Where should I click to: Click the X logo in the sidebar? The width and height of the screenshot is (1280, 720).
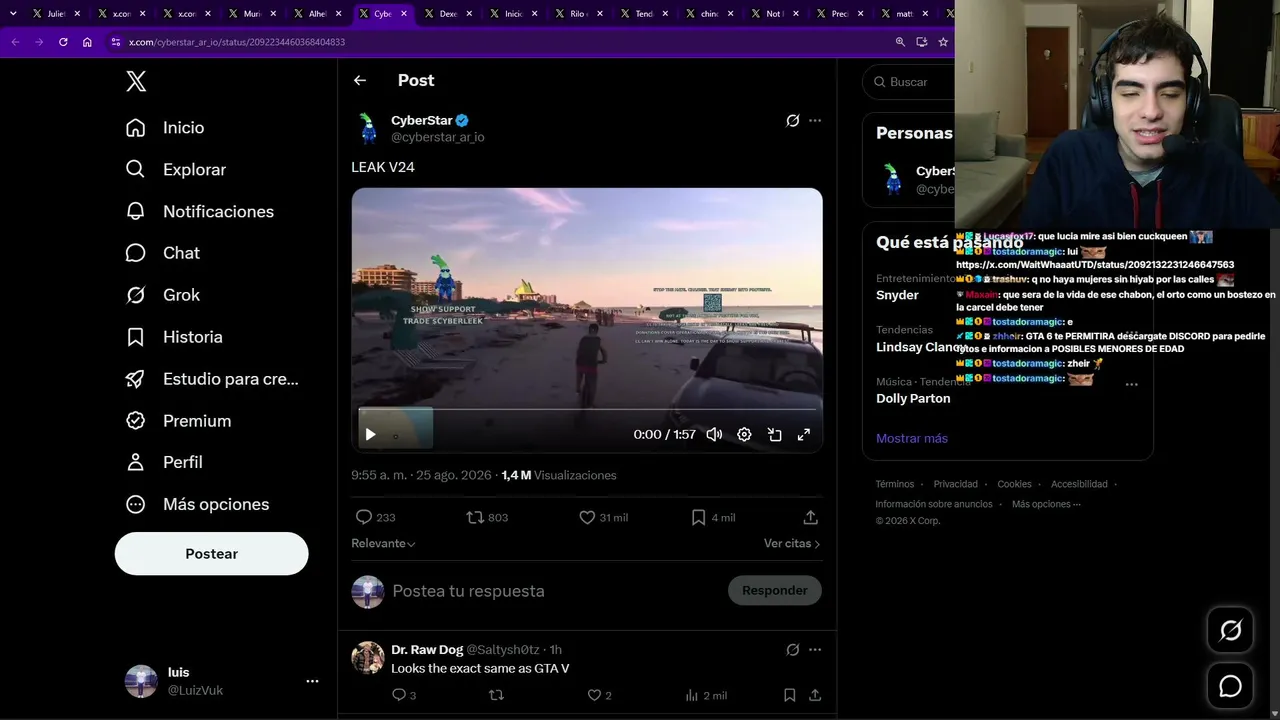(136, 82)
